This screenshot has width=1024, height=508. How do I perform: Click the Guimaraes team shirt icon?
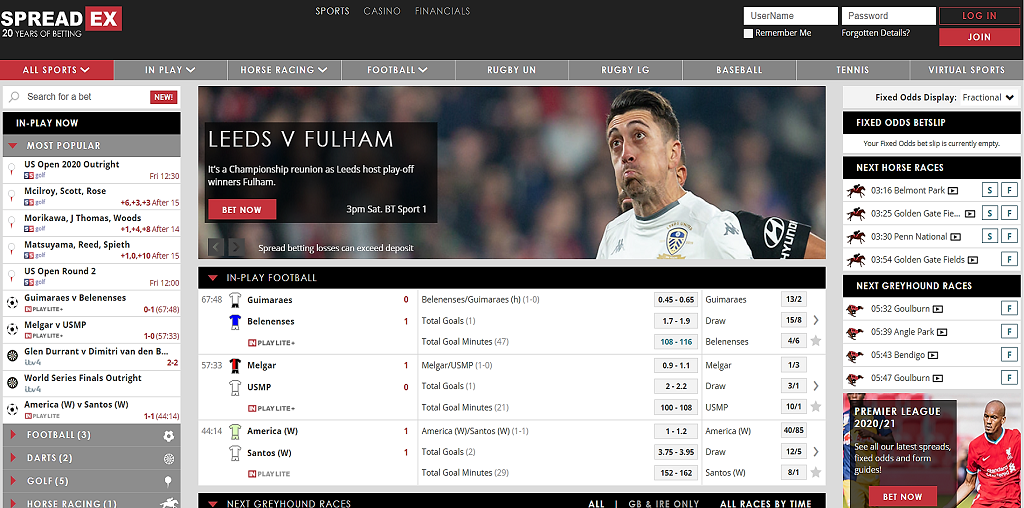[x=235, y=300]
